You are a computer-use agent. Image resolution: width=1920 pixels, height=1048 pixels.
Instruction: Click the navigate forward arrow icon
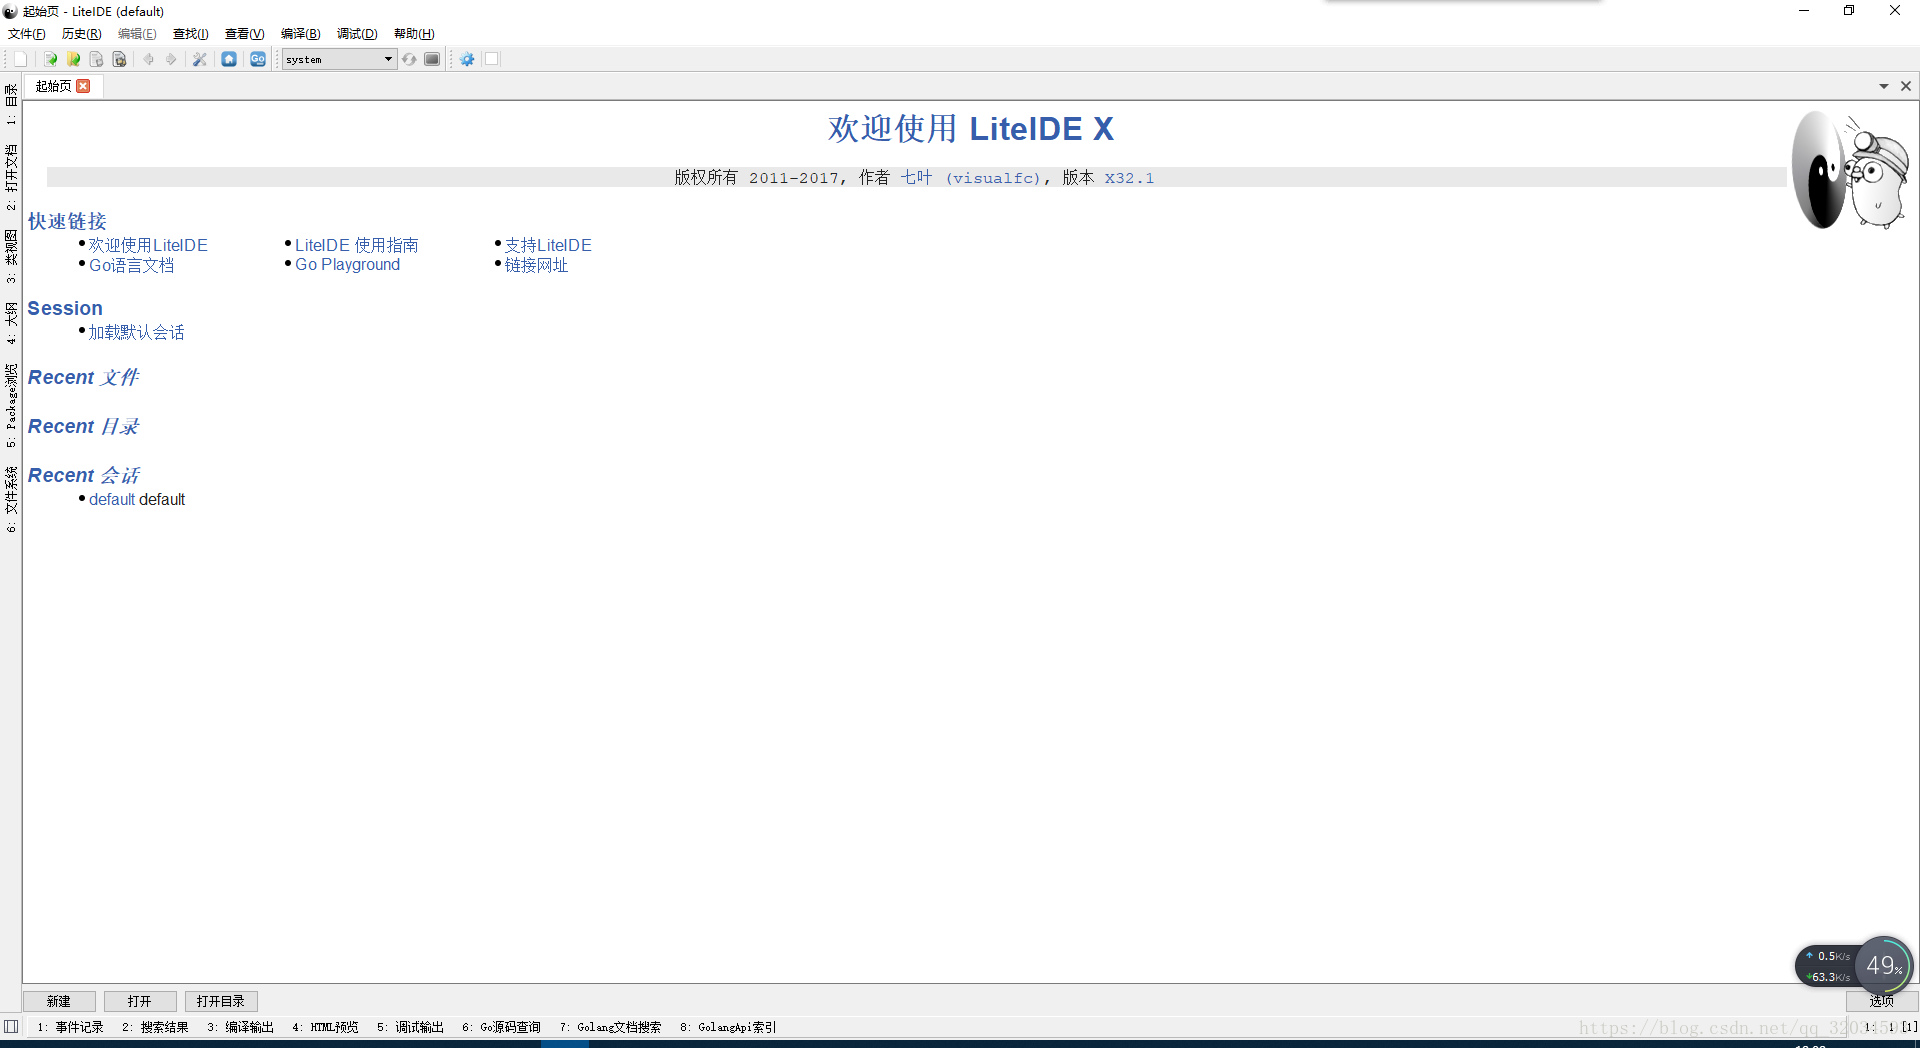(171, 59)
